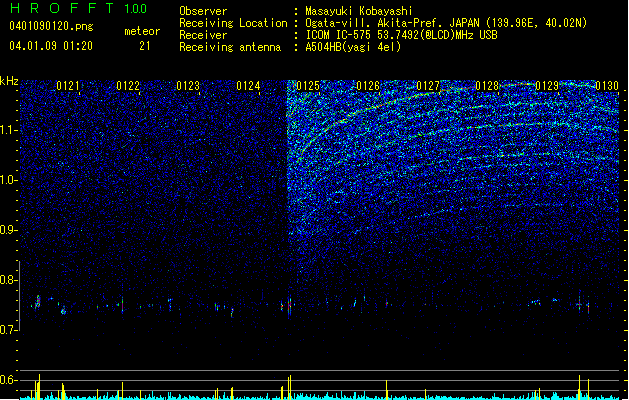Screen dimensions: 629x400
Task: Click the Receiving antenna label
Action: pyautogui.click(x=230, y=47)
